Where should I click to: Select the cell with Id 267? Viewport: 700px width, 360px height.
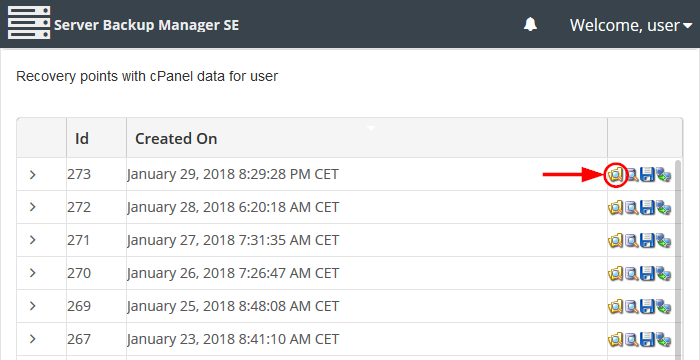click(x=96, y=339)
